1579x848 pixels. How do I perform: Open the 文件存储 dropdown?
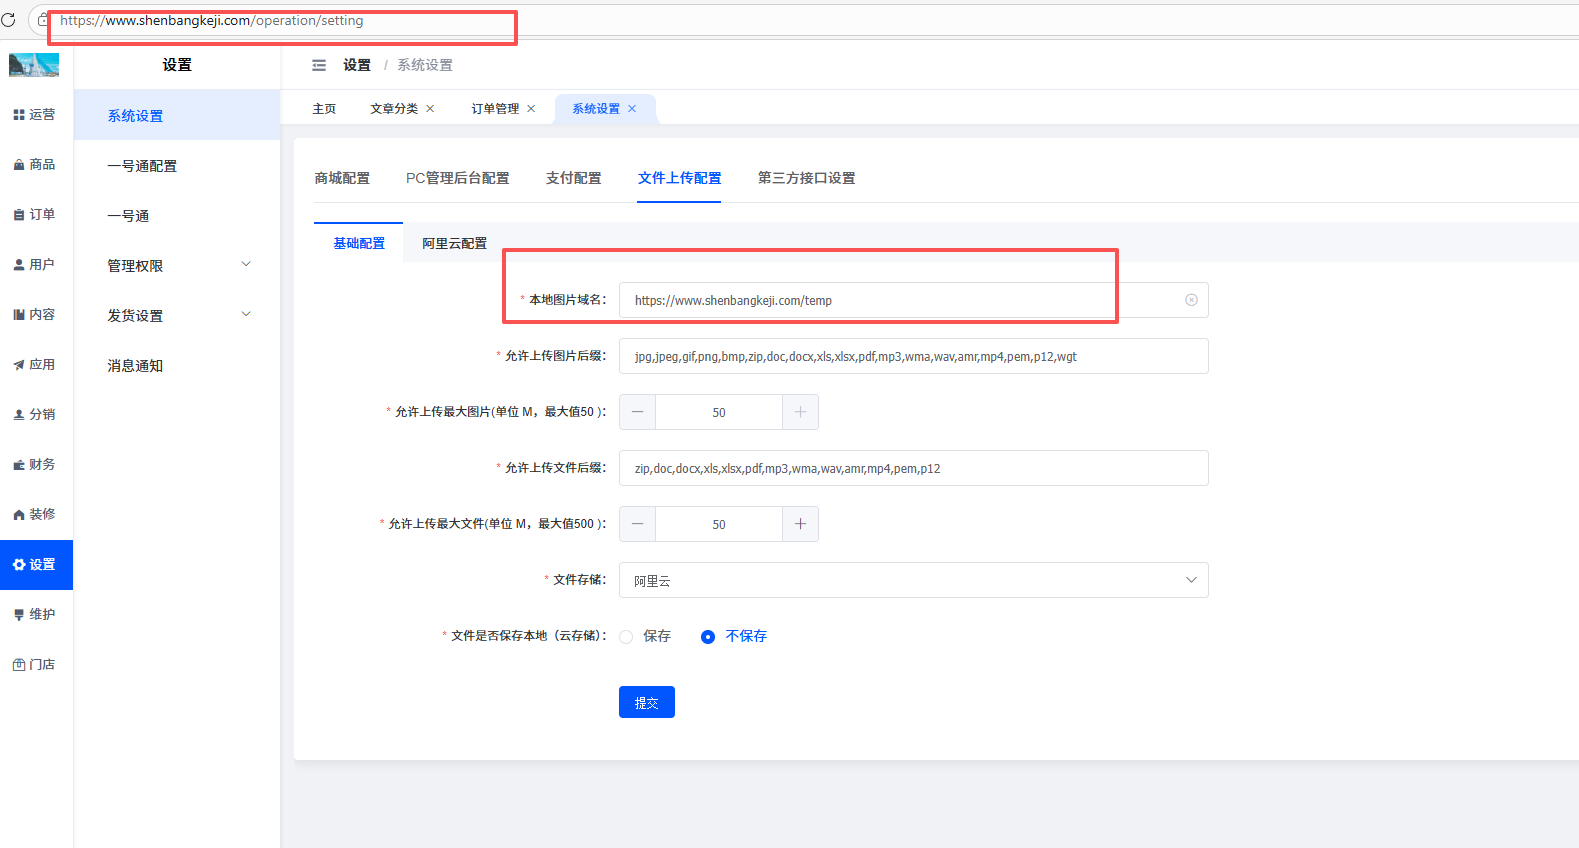tap(913, 580)
